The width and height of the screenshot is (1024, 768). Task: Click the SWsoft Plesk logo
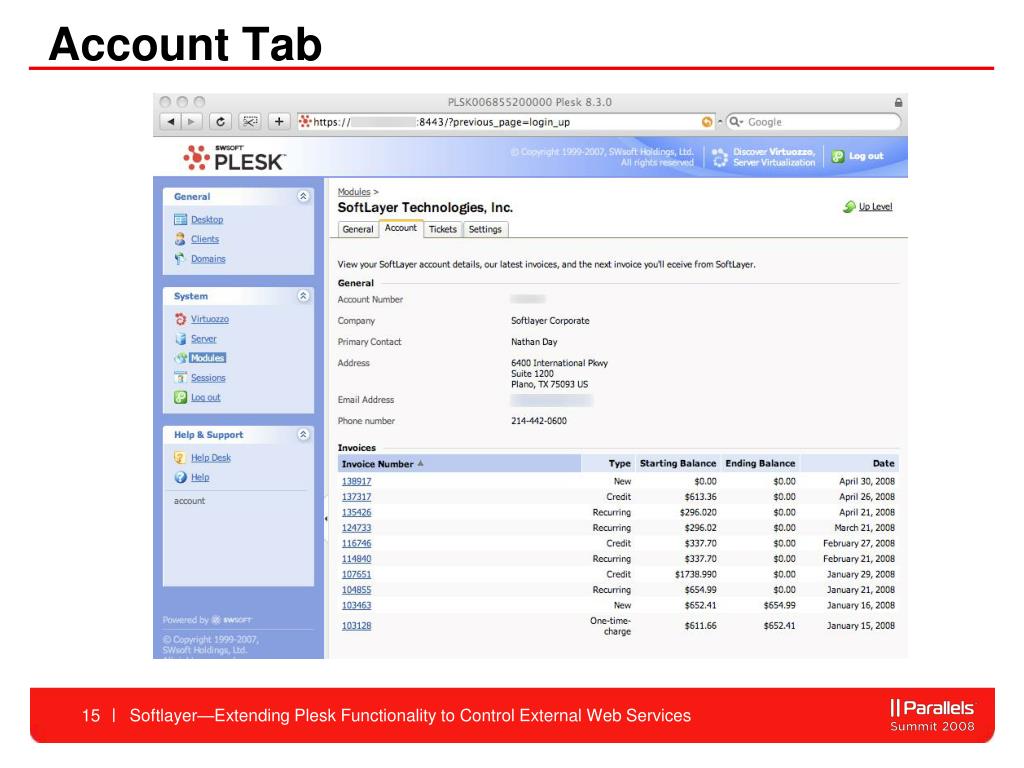pyautogui.click(x=234, y=158)
